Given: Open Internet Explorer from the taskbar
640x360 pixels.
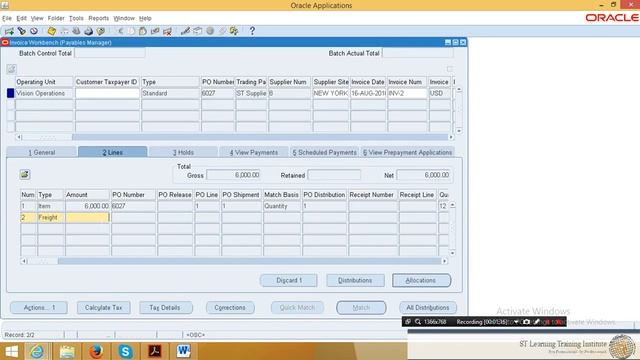Looking at the screenshot, I should click(37, 351).
